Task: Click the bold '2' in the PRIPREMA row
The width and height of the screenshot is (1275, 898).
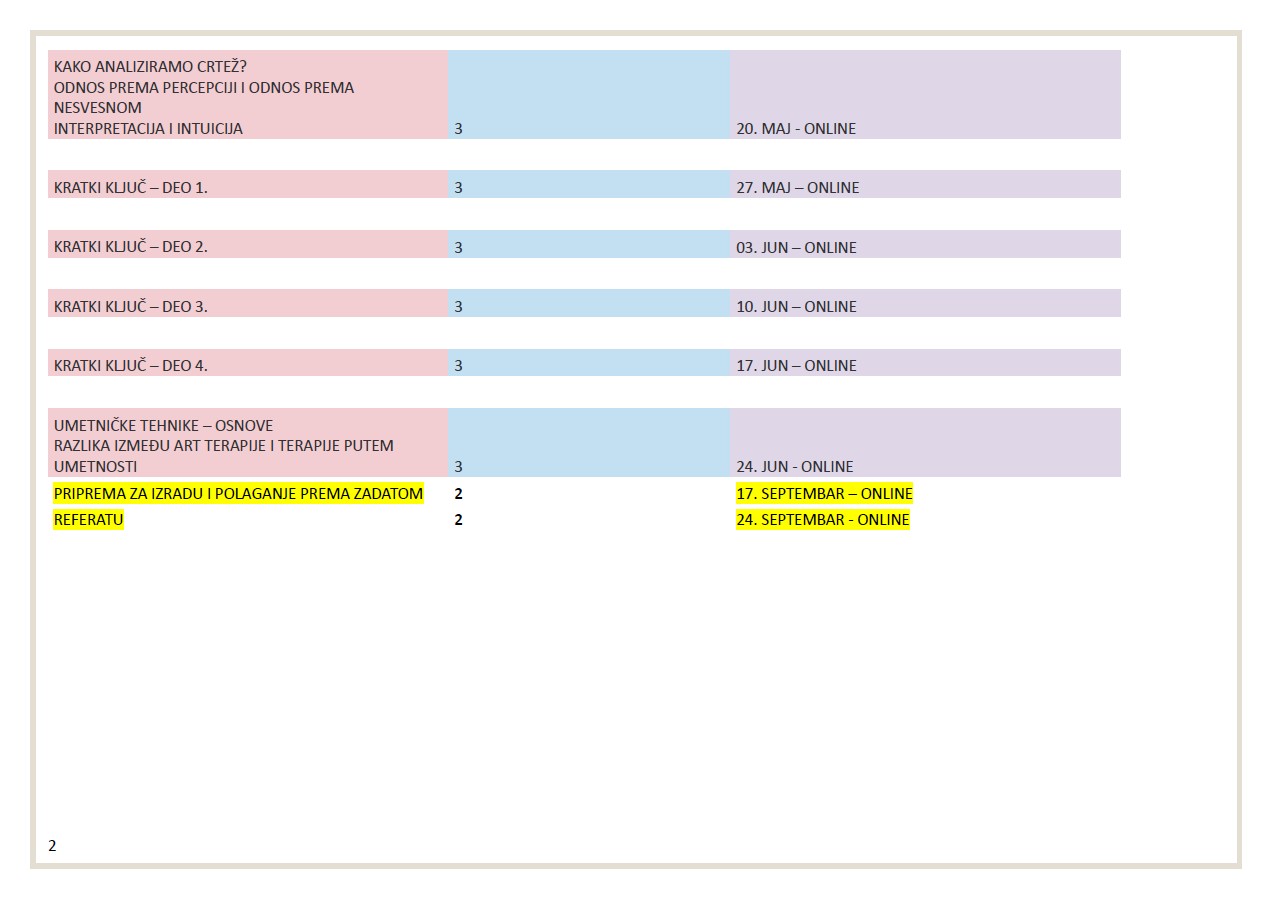Action: 458,494
